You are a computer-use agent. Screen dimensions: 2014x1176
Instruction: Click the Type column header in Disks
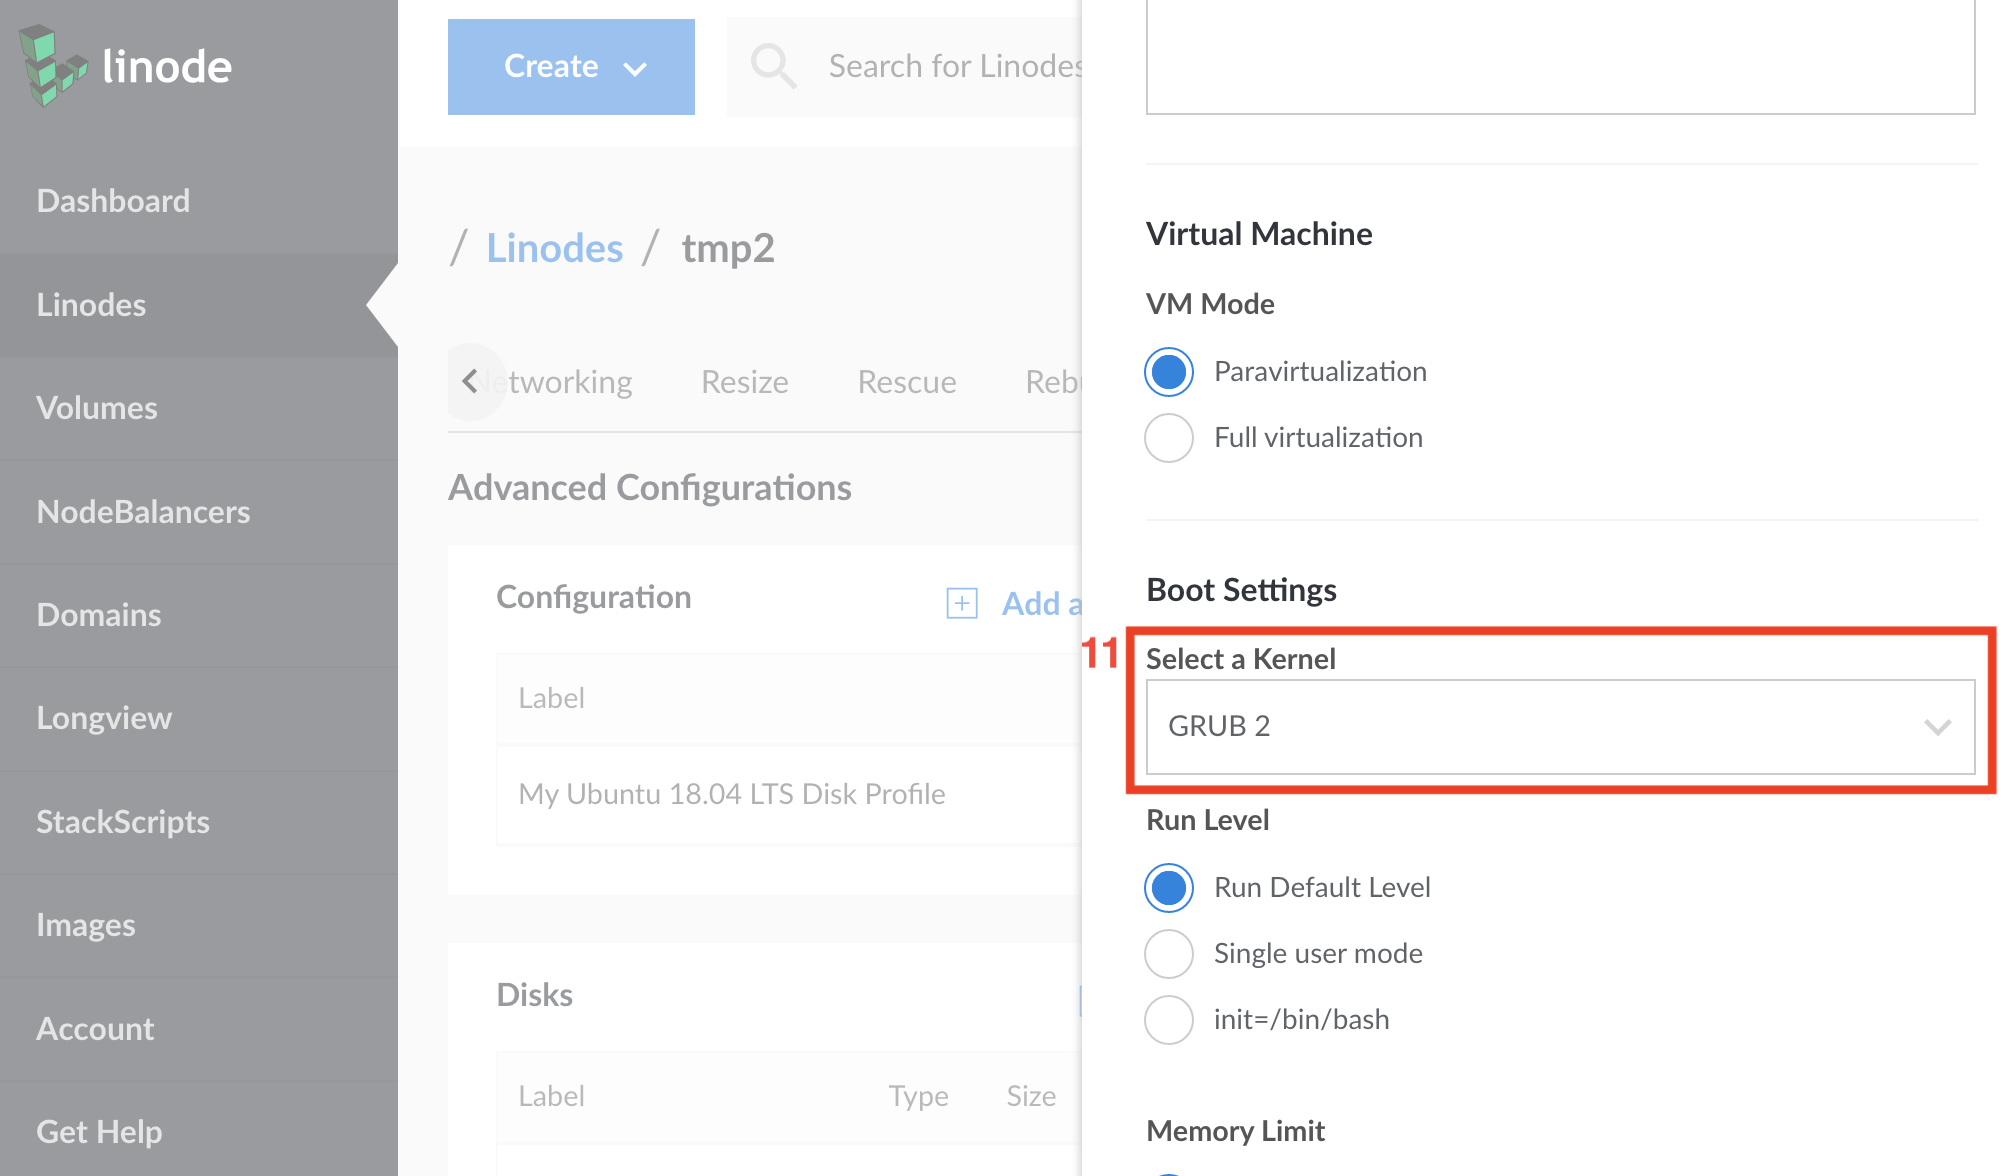coord(918,1096)
